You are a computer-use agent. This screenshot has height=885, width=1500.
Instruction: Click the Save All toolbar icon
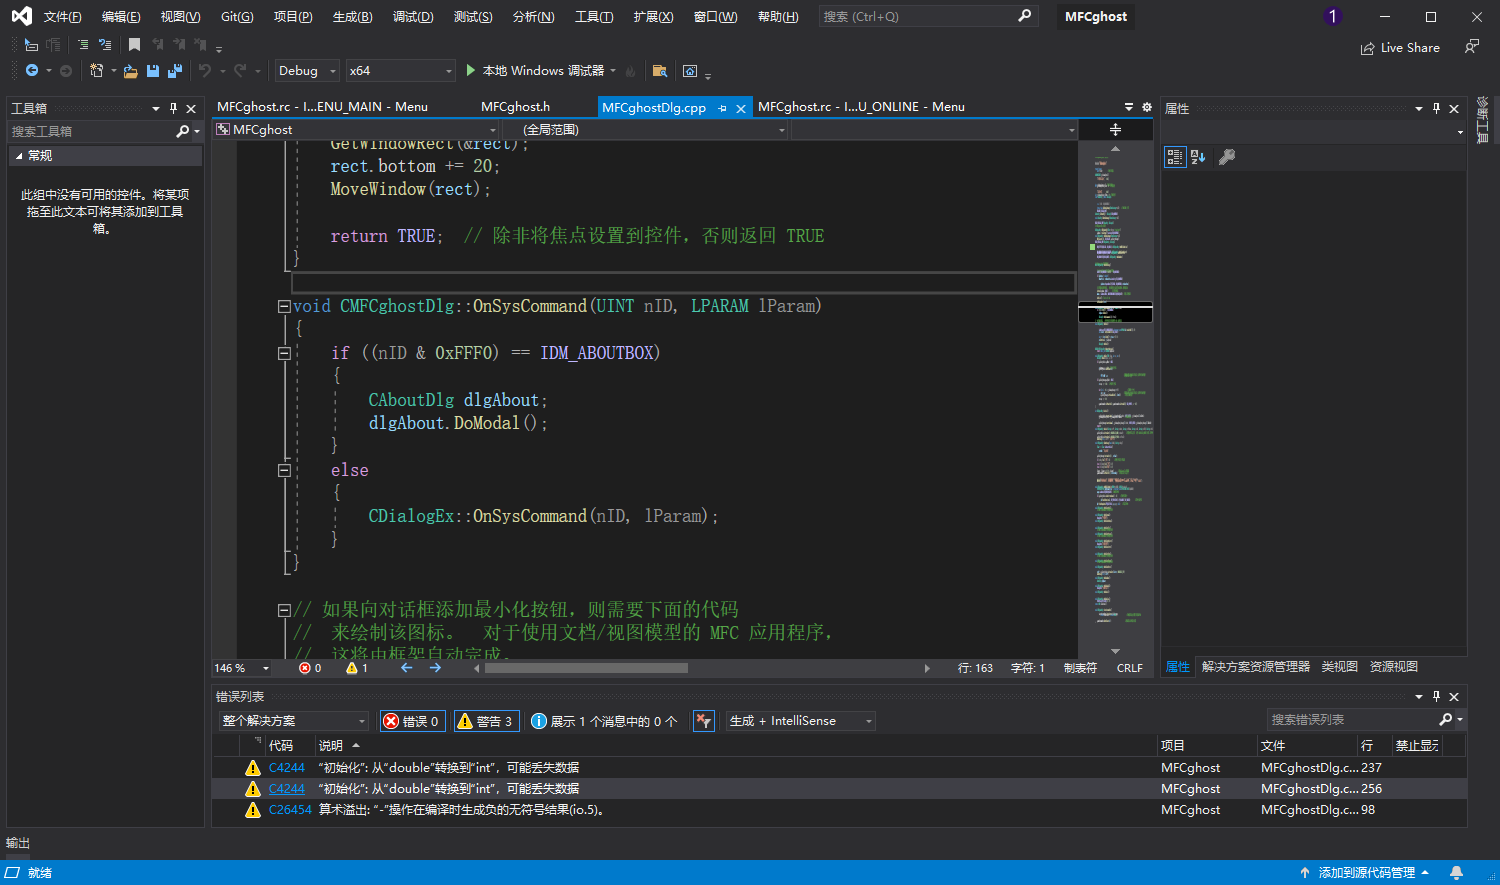click(x=175, y=71)
